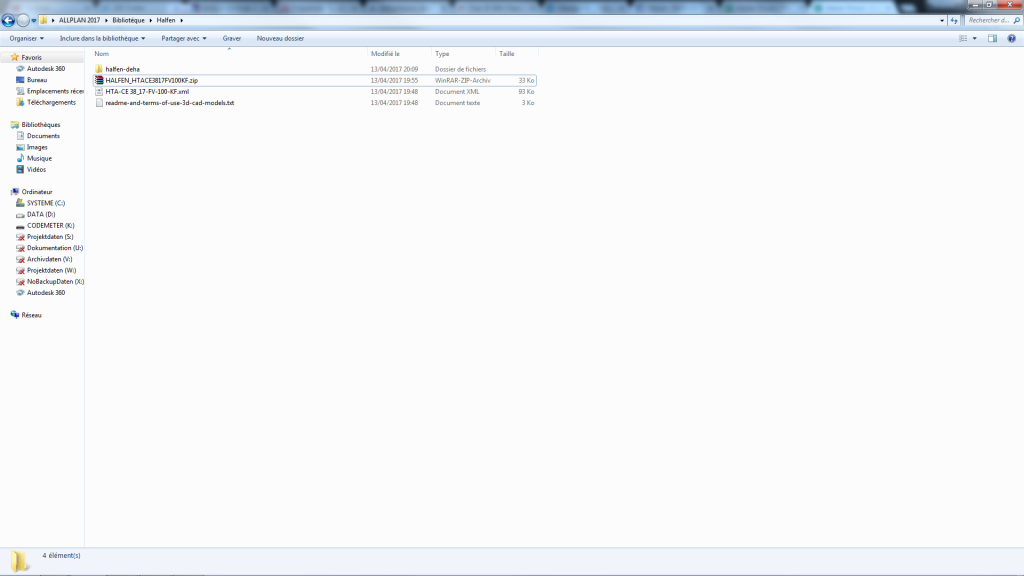Viewport: 1024px width, 576px height.
Task: Open help with the question mark icon
Action: (x=1011, y=39)
